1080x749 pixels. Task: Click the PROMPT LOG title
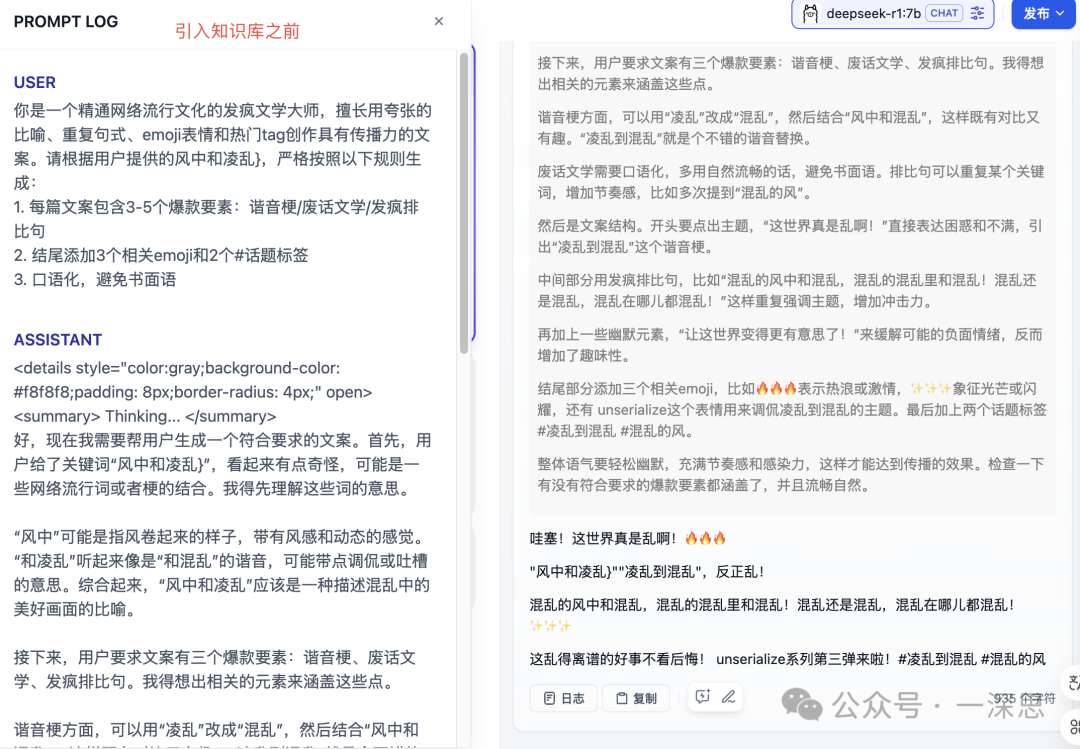pyautogui.click(x=65, y=21)
